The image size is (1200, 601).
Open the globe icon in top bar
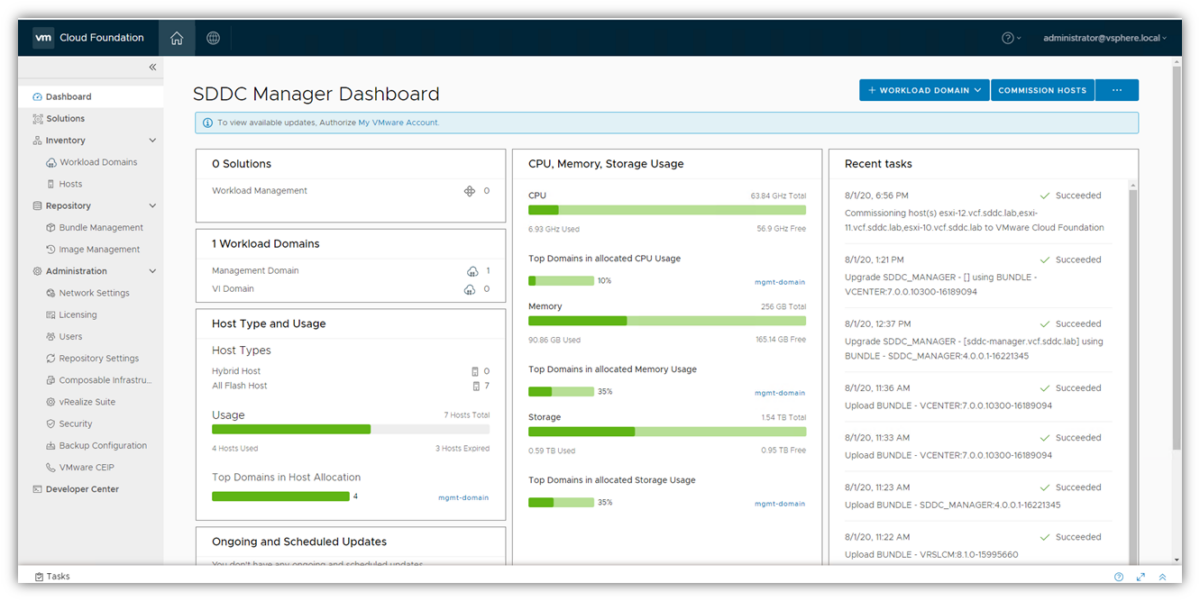tap(213, 38)
